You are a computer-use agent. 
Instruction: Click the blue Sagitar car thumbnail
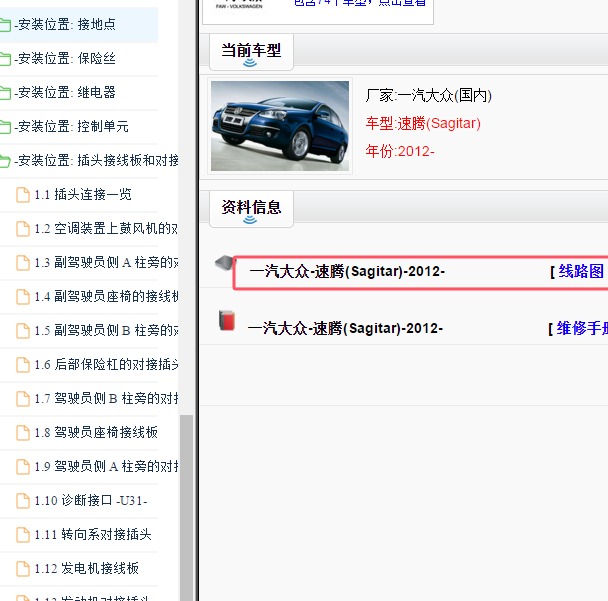(280, 126)
